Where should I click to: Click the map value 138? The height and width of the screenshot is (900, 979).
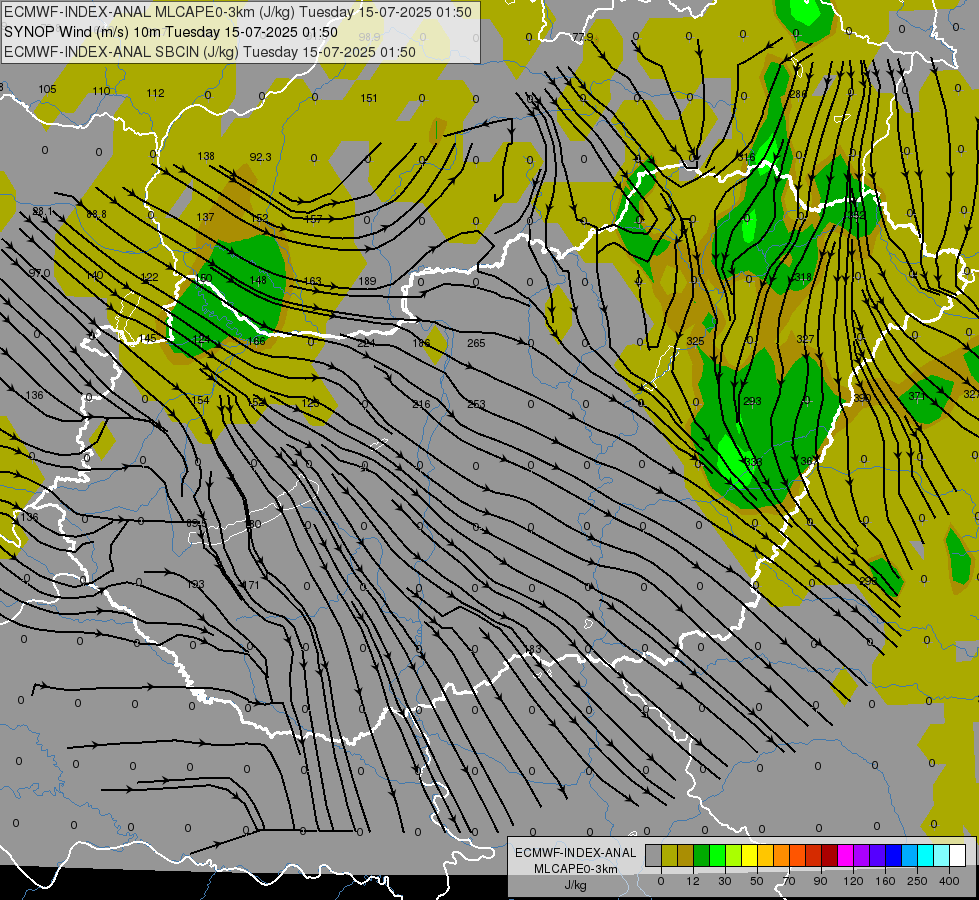point(206,156)
